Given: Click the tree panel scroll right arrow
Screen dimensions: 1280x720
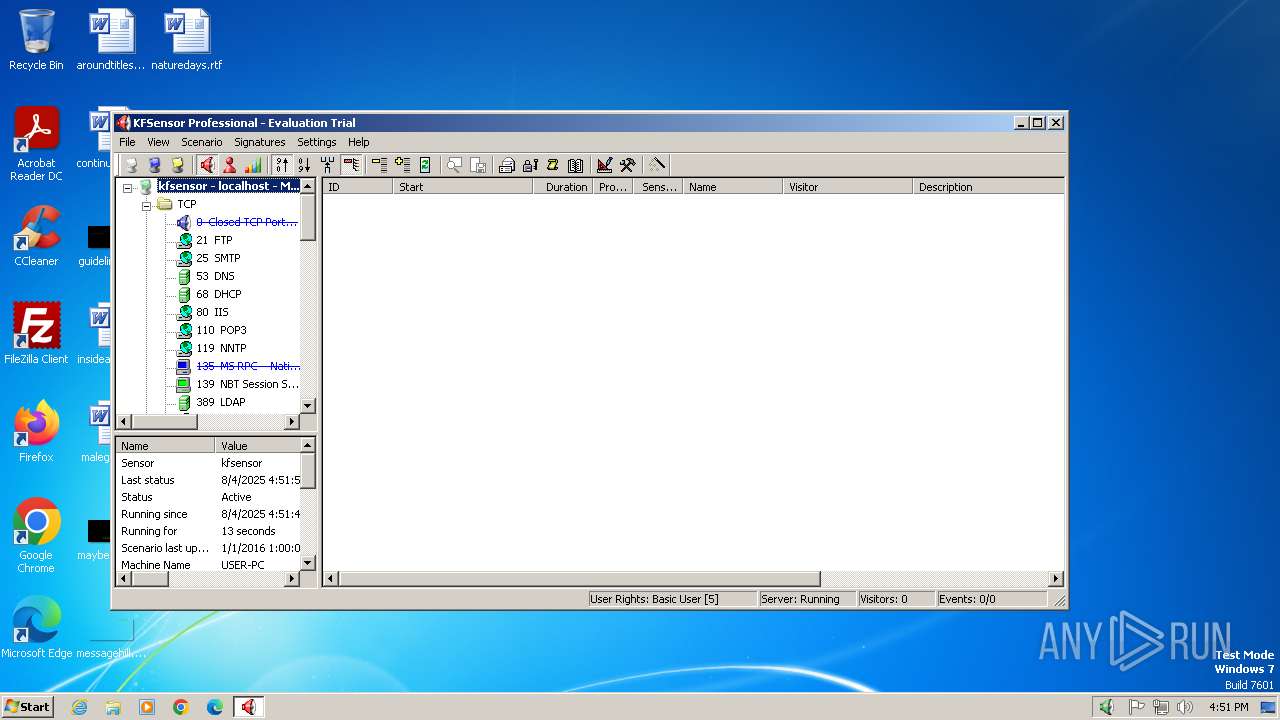Looking at the screenshot, I should coord(293,422).
